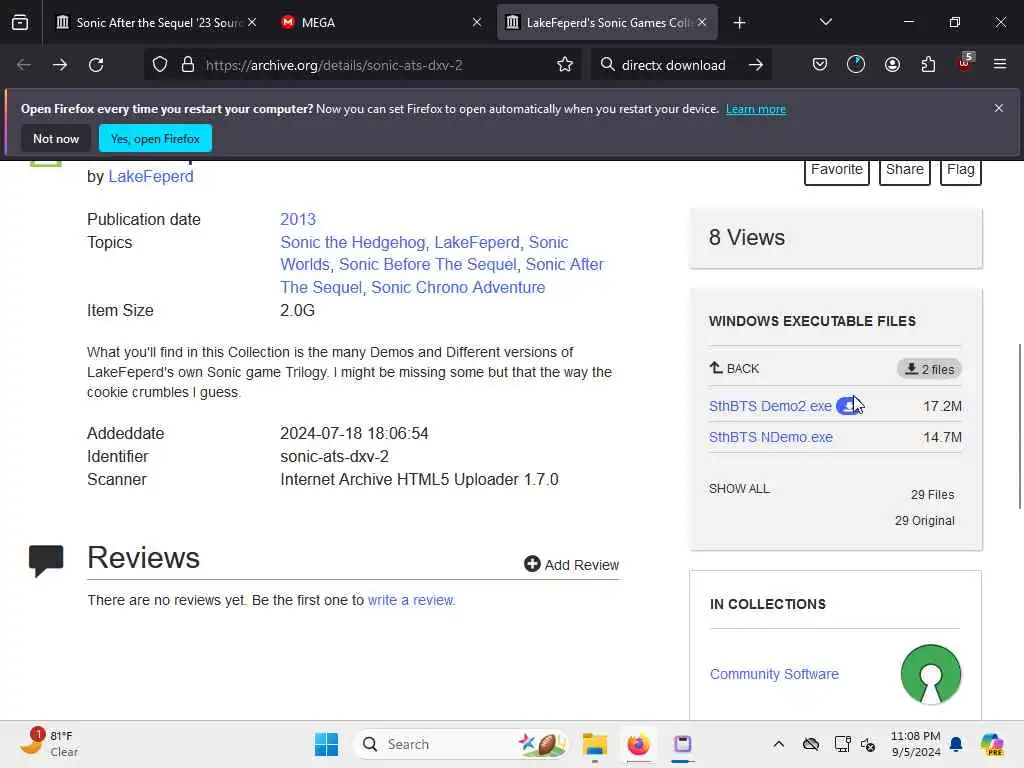This screenshot has width=1024, height=768.
Task: Open Sonic the Hedgehog topic link
Action: click(353, 242)
